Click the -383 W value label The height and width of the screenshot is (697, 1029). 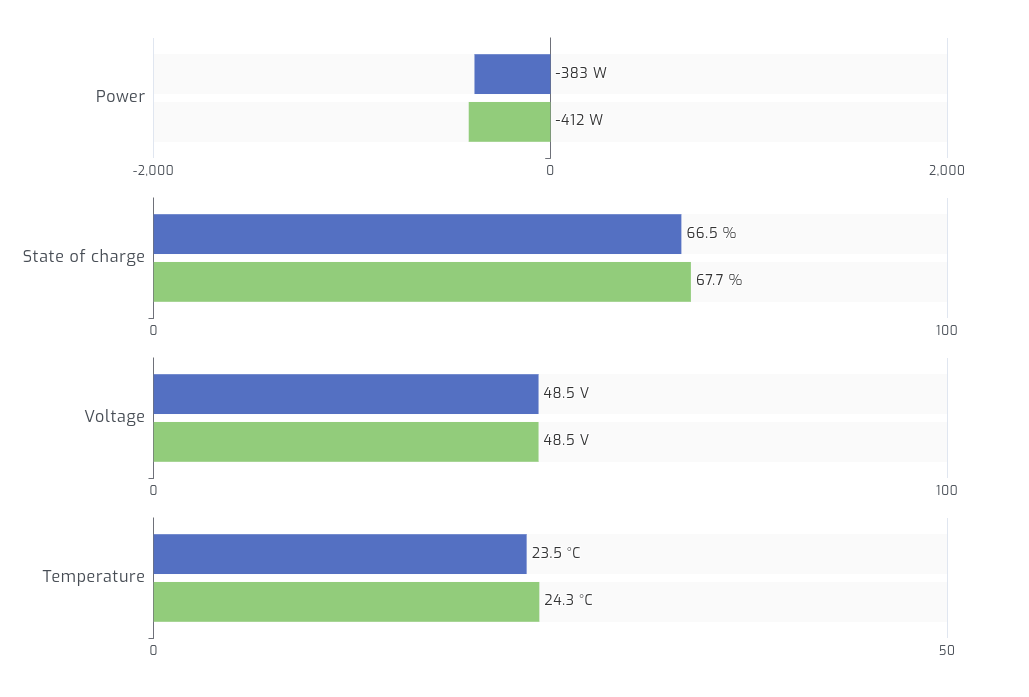581,73
